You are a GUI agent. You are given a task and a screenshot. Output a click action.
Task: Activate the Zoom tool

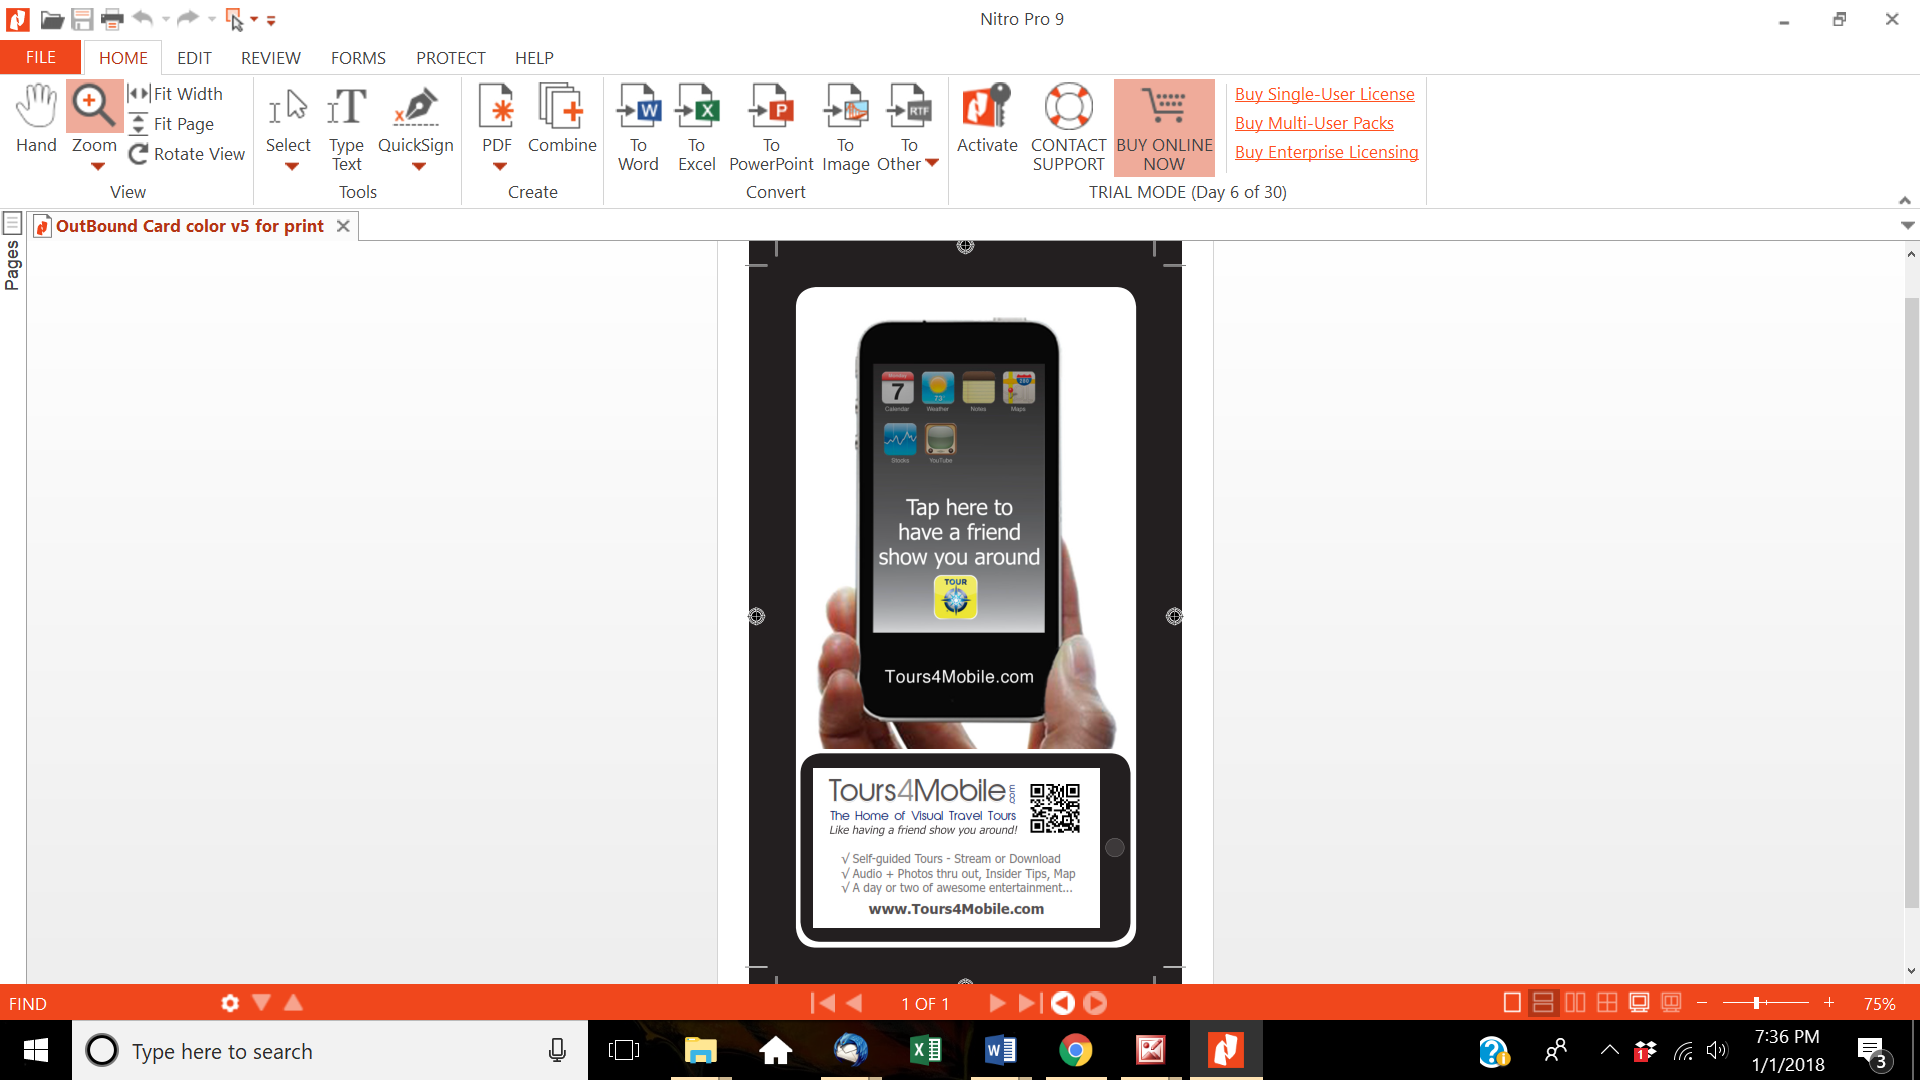pyautogui.click(x=94, y=108)
